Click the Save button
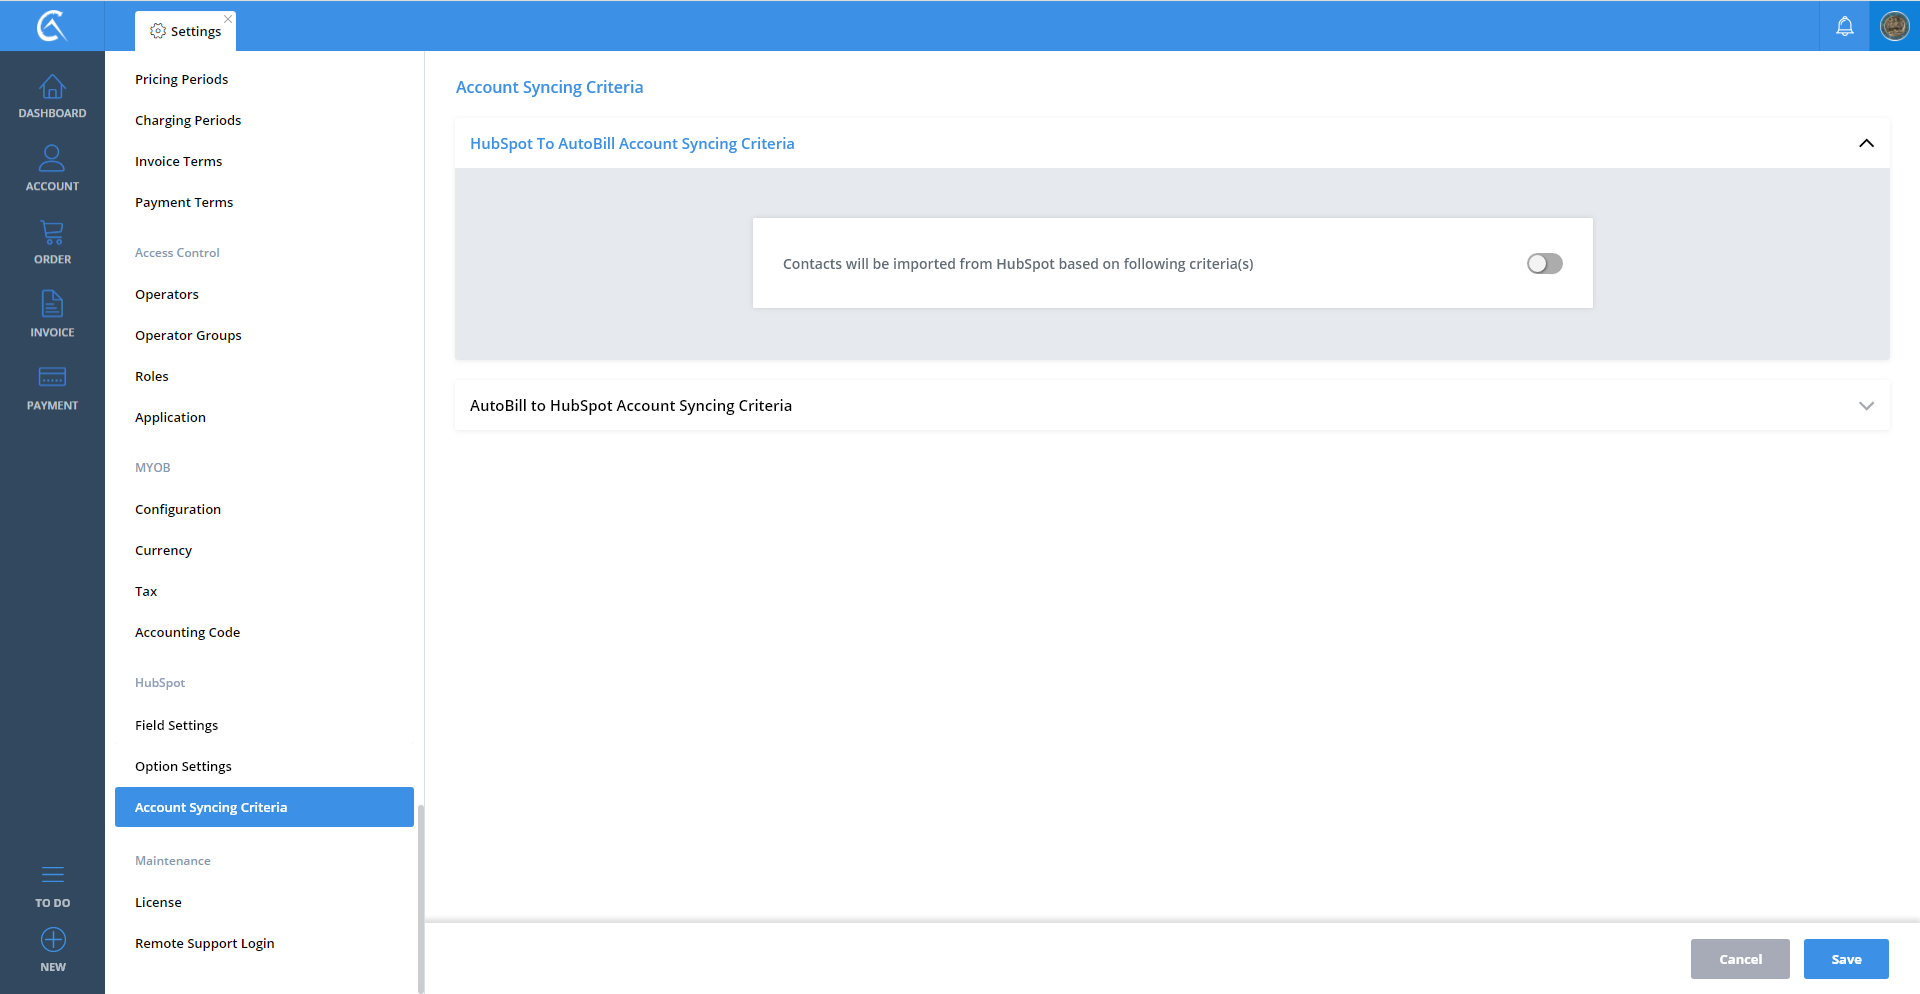 [x=1846, y=959]
